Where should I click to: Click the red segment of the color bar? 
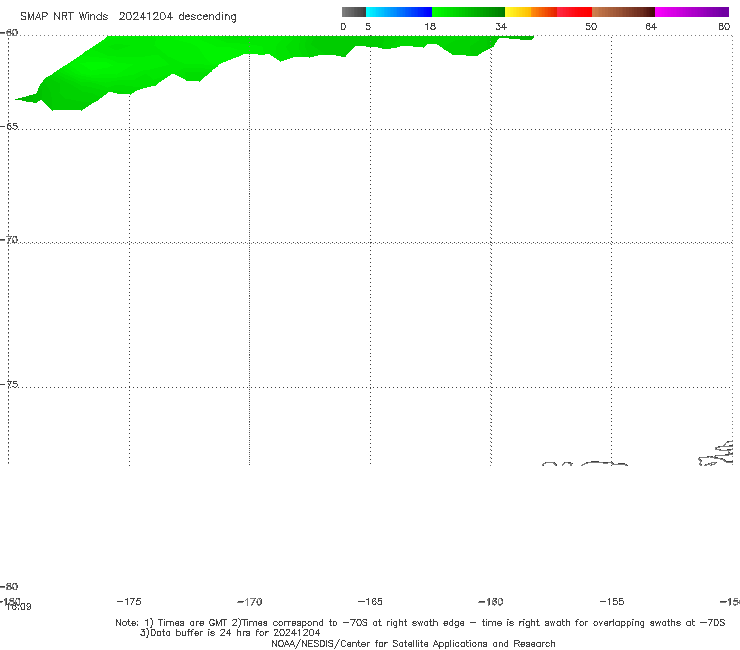(574, 12)
